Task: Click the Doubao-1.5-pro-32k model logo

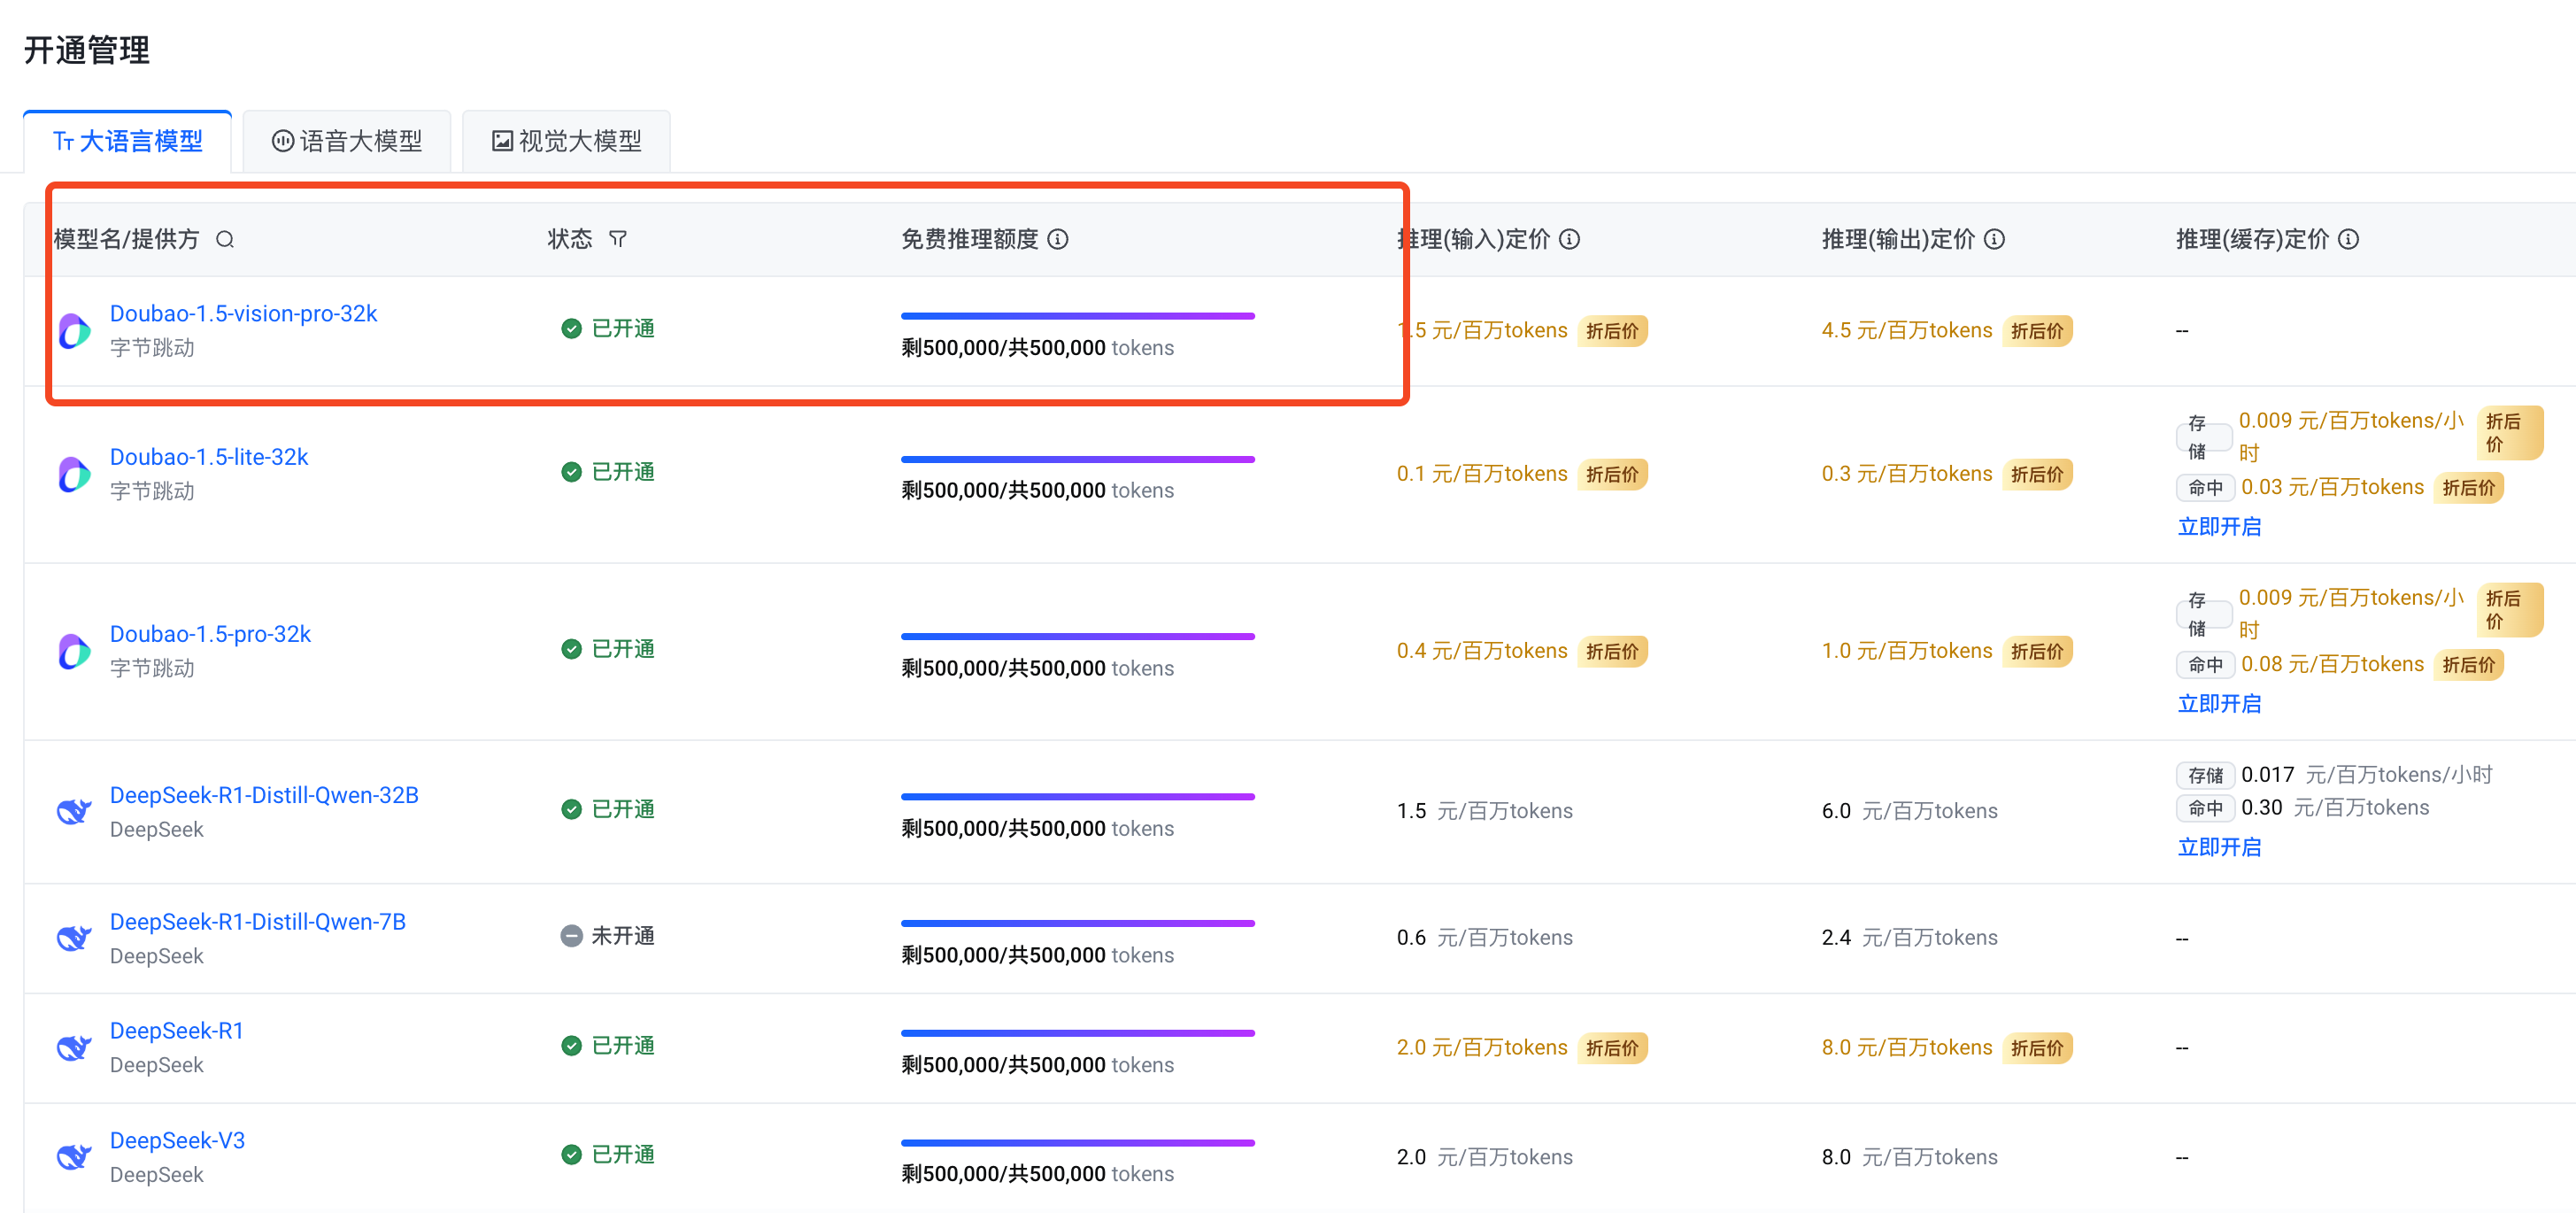Action: [75, 651]
